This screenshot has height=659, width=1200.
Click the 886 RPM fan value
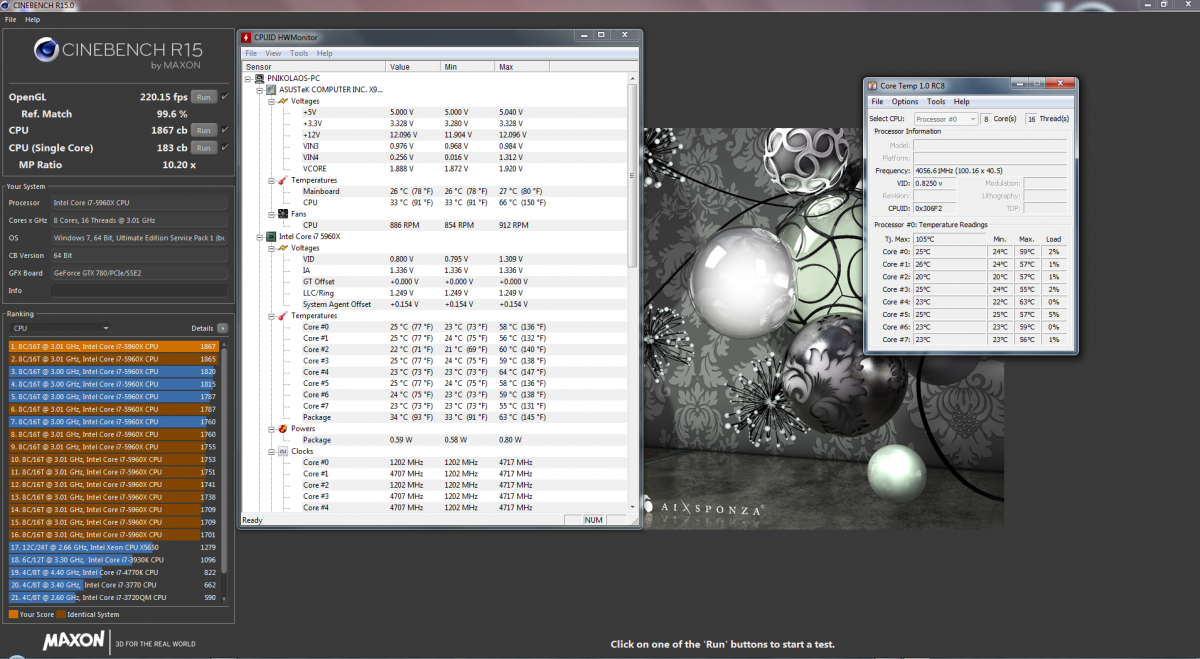pos(403,225)
